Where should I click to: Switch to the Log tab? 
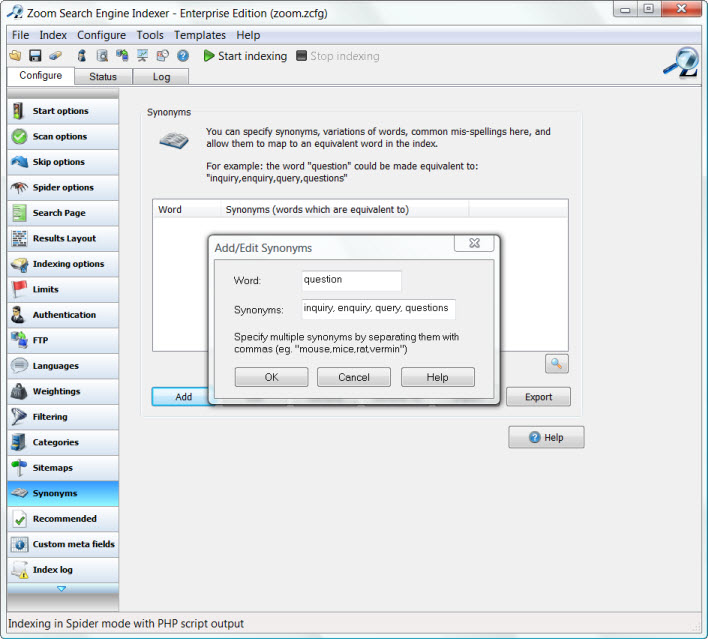161,77
